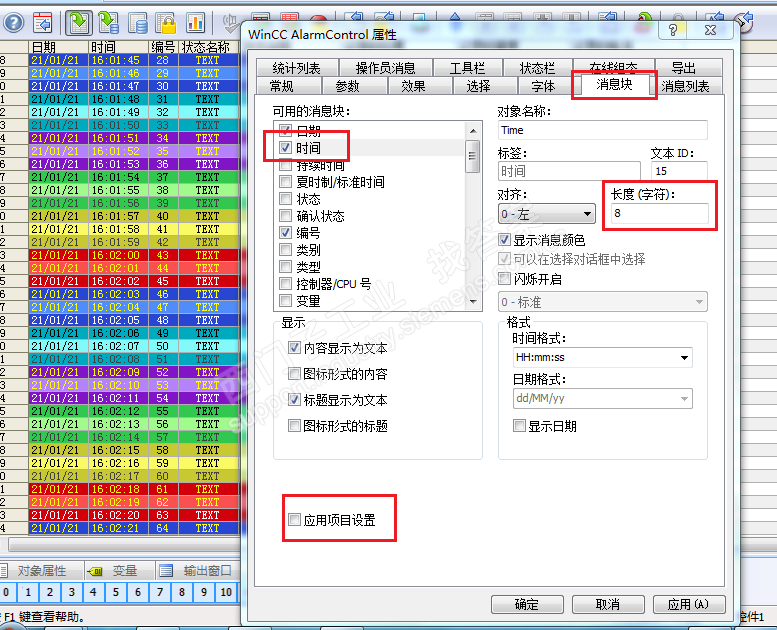This screenshot has height=630, width=777.
Task: Enable 图标形式的内容 checkbox
Action: click(294, 373)
